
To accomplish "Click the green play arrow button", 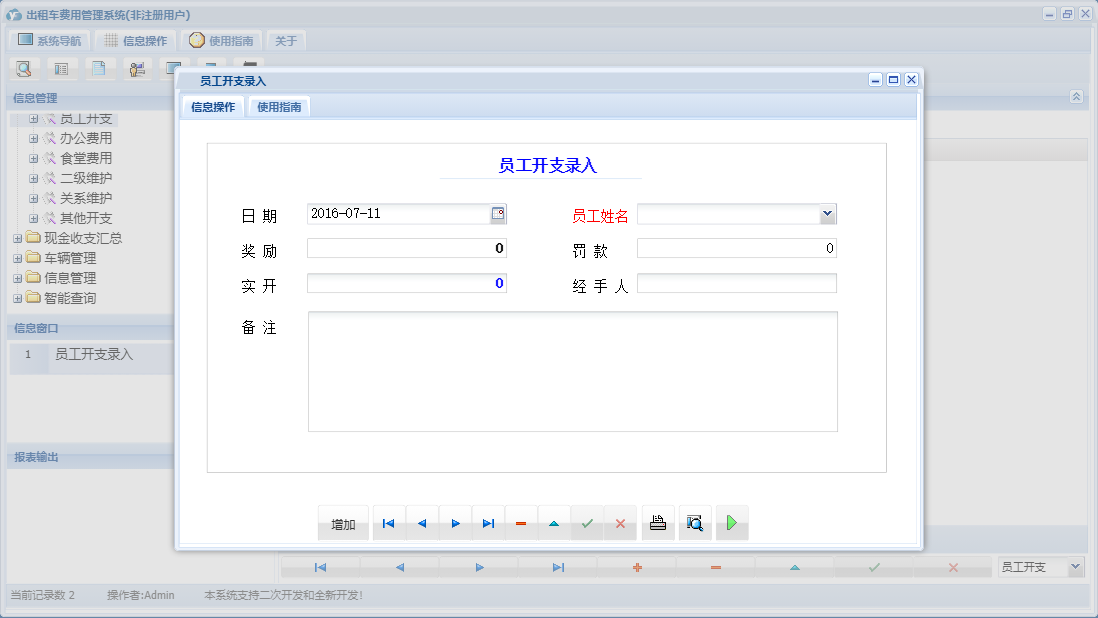I will coord(732,523).
